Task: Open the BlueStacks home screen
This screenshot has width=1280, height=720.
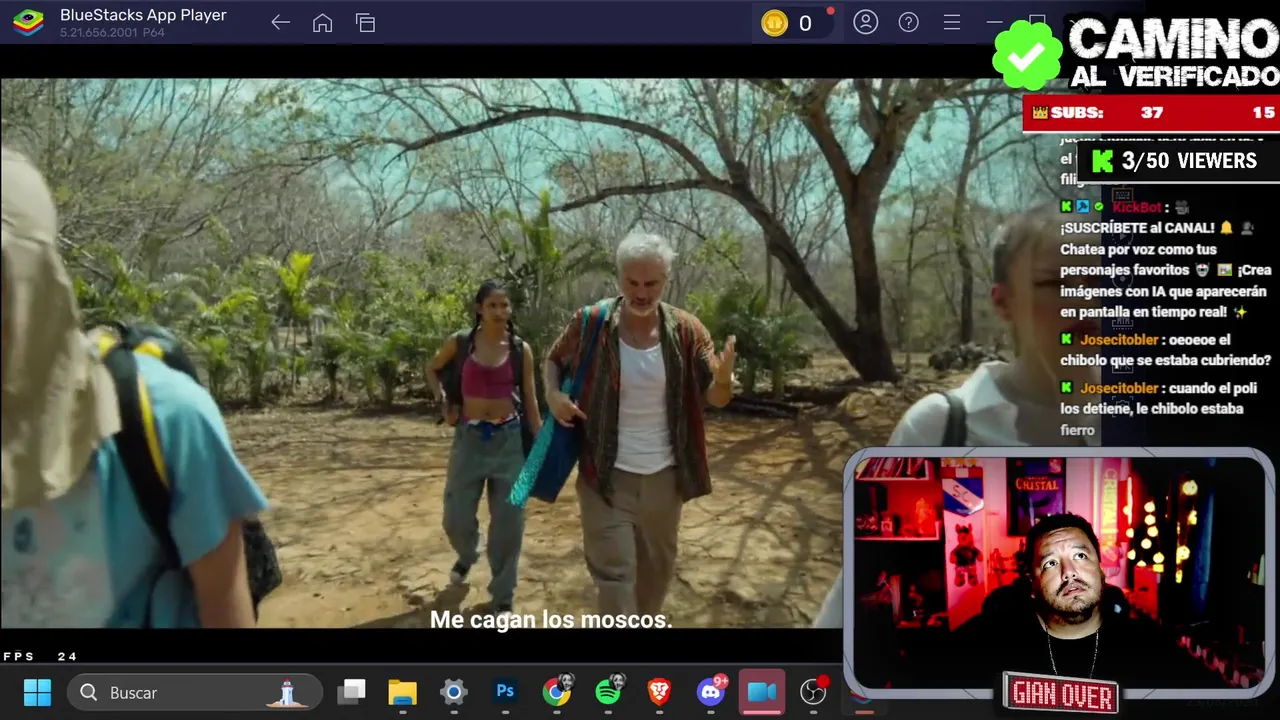Action: (322, 22)
